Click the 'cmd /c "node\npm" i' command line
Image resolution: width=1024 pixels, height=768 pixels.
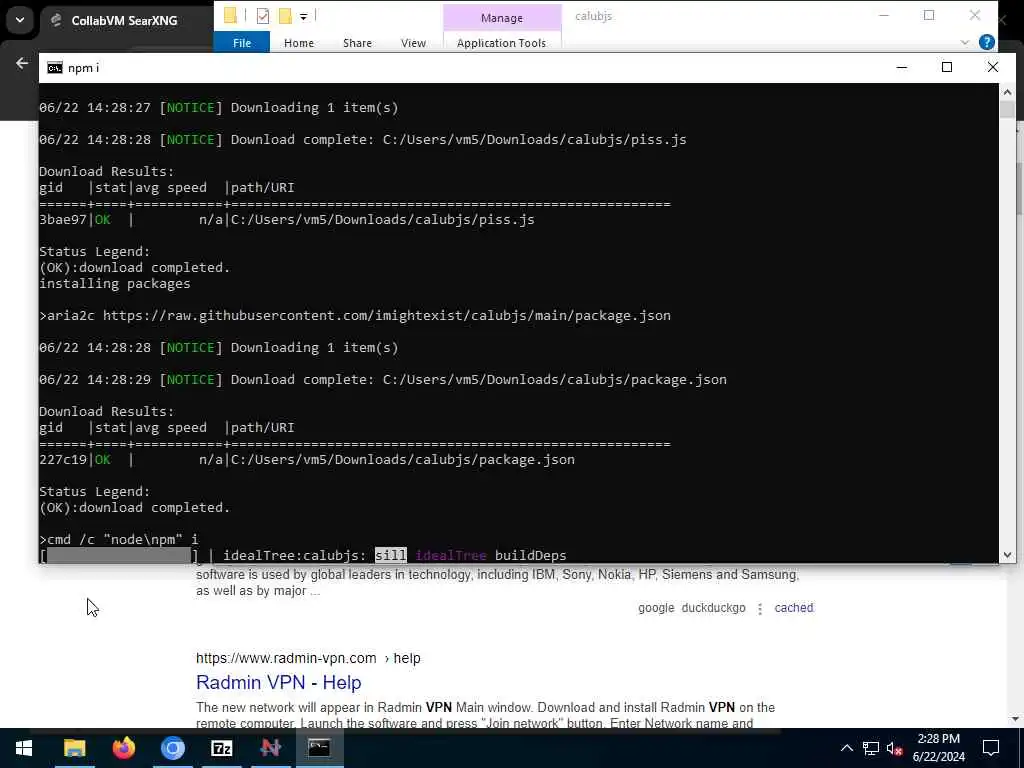point(119,539)
